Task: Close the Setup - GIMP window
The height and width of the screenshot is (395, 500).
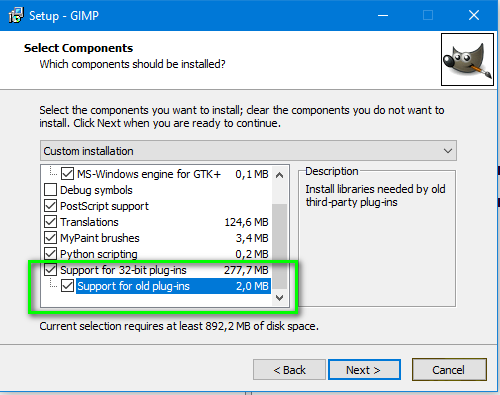Action: [474, 15]
